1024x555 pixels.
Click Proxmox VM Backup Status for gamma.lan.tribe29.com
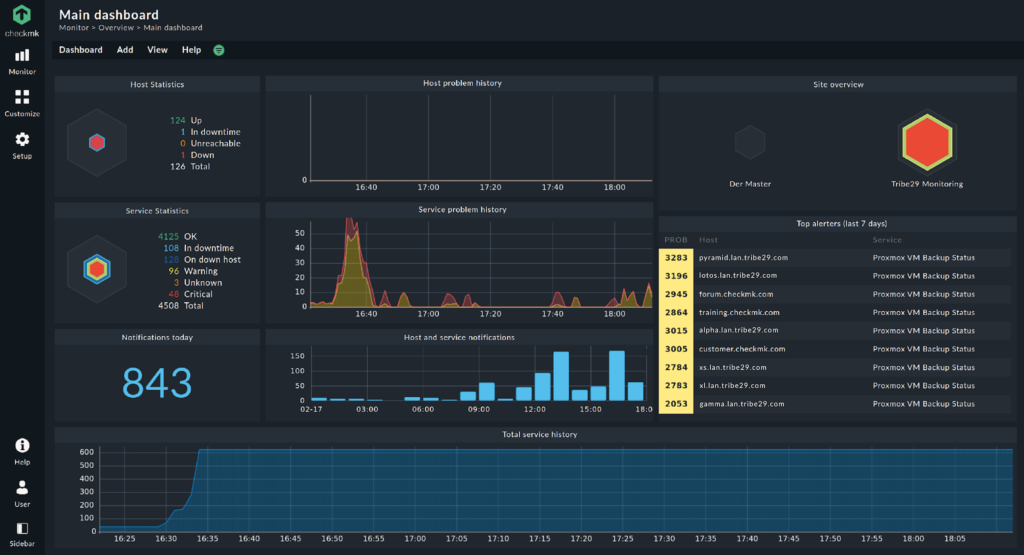point(923,404)
